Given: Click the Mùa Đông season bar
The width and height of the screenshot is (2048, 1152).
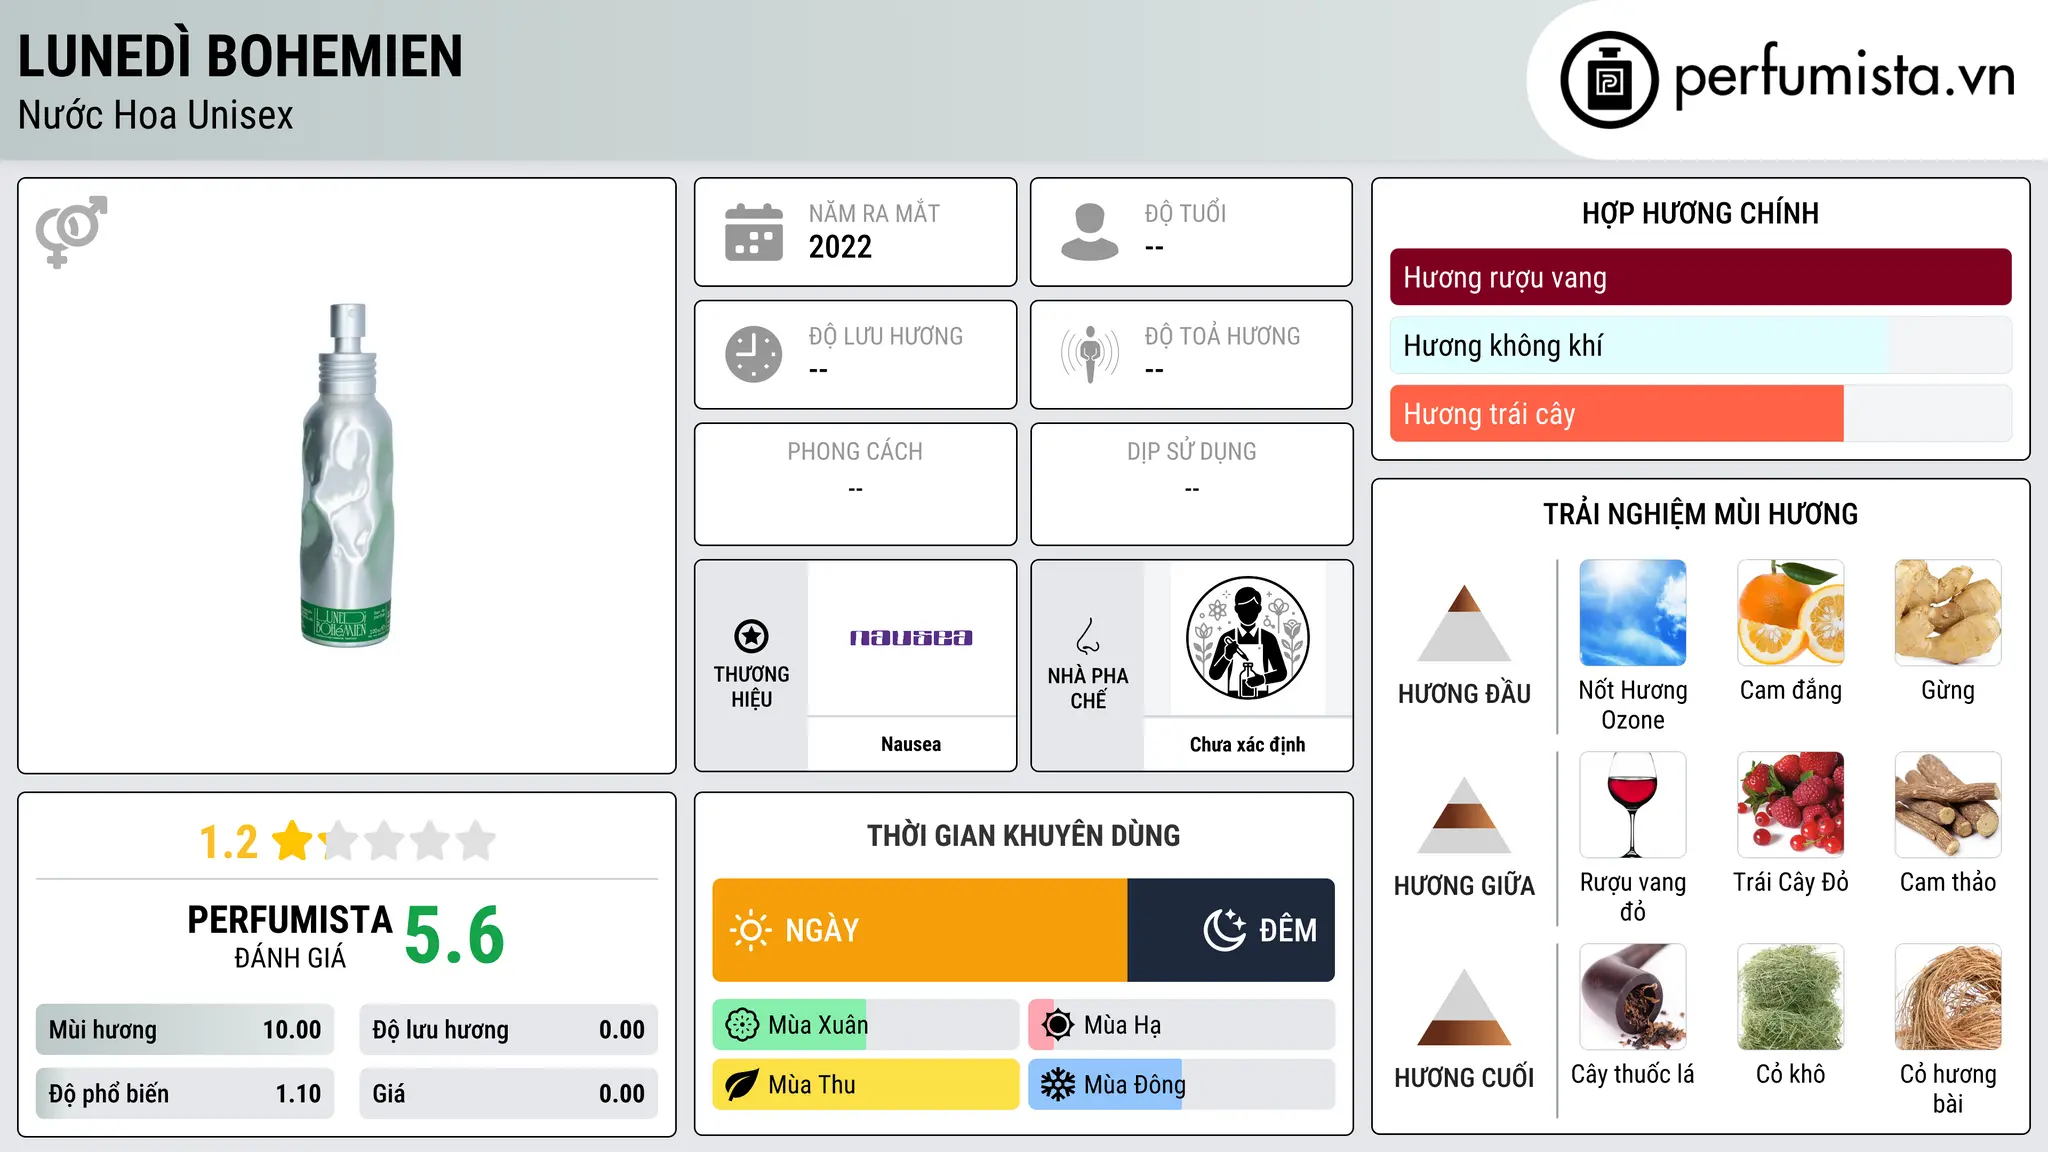Looking at the screenshot, I should click(1181, 1085).
